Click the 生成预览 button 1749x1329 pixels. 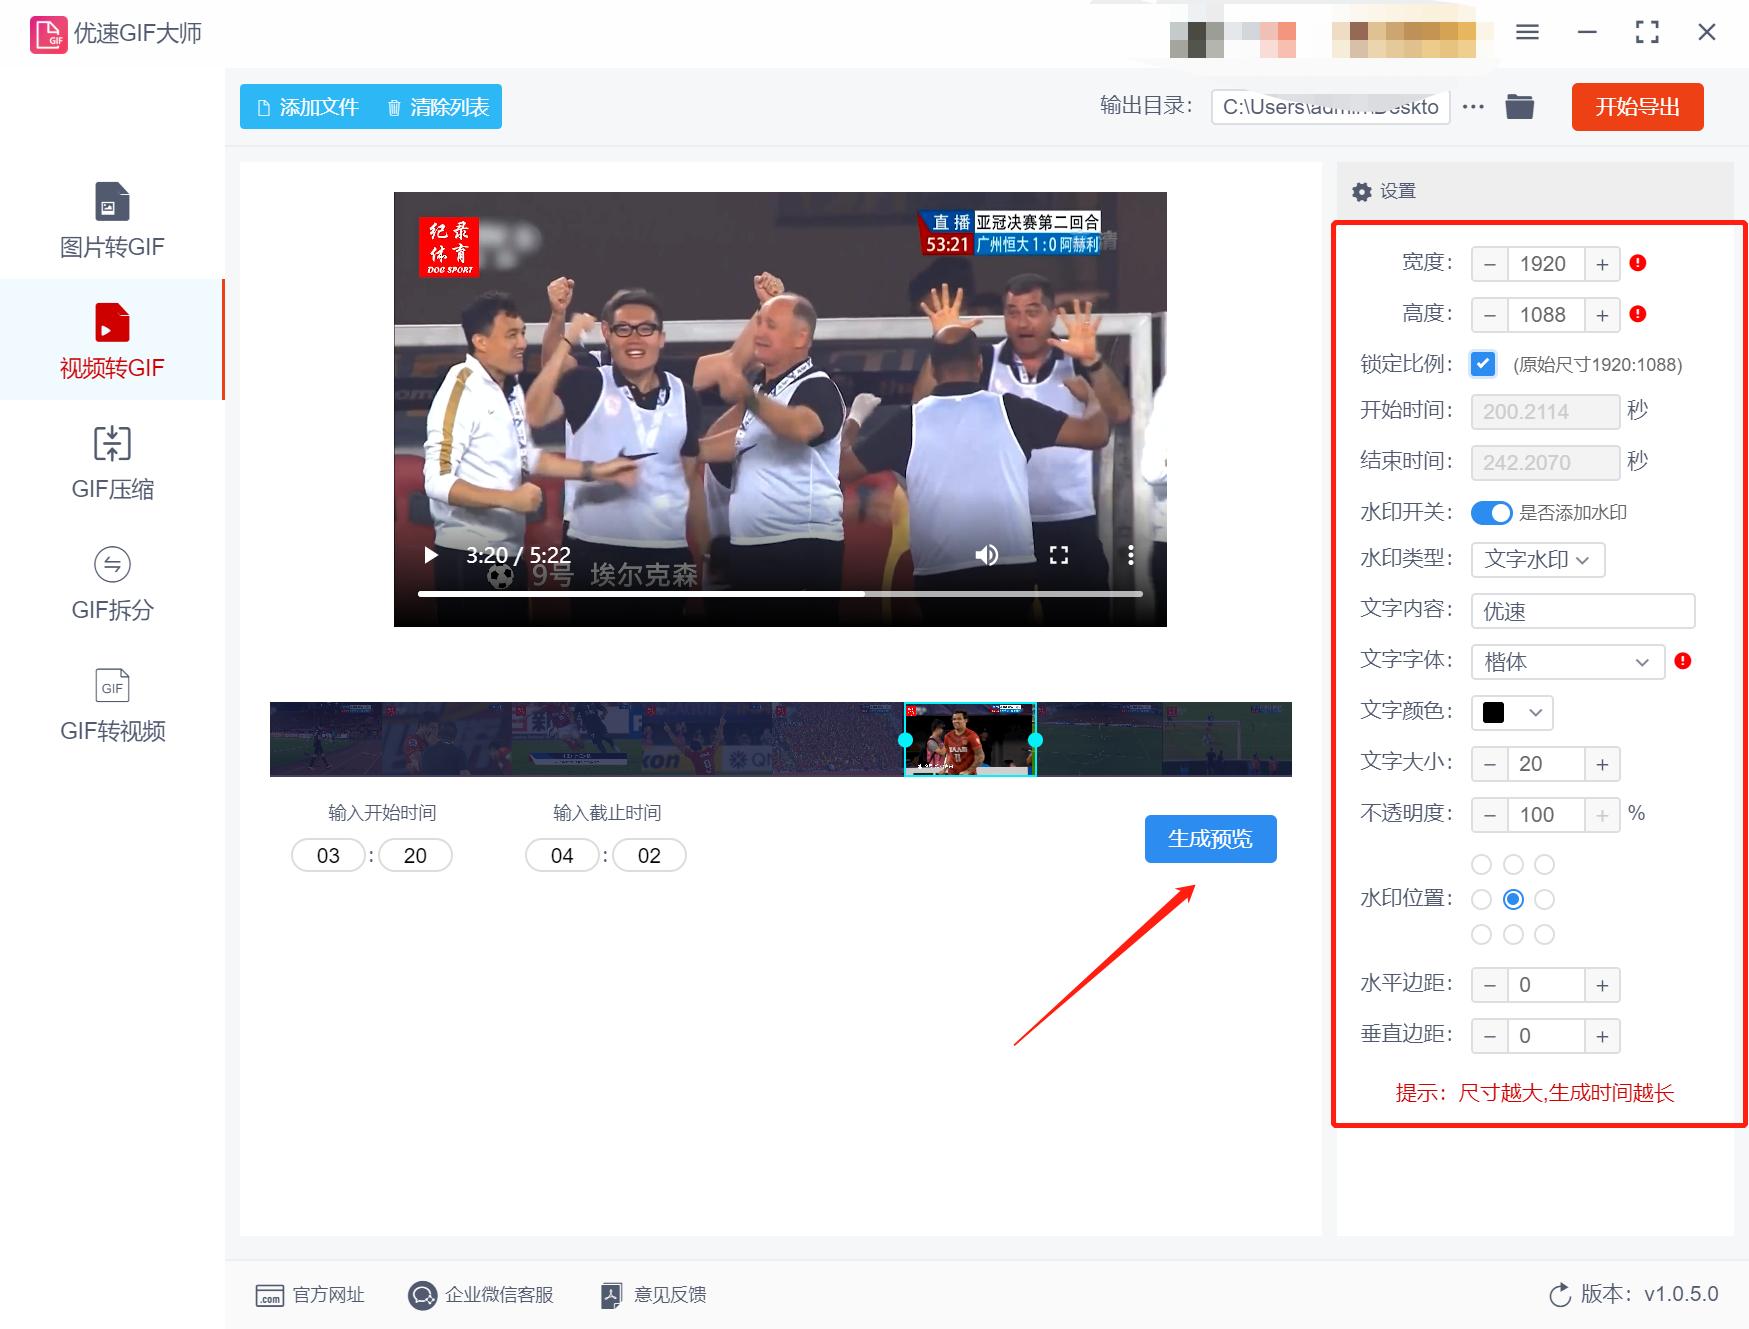click(x=1210, y=839)
